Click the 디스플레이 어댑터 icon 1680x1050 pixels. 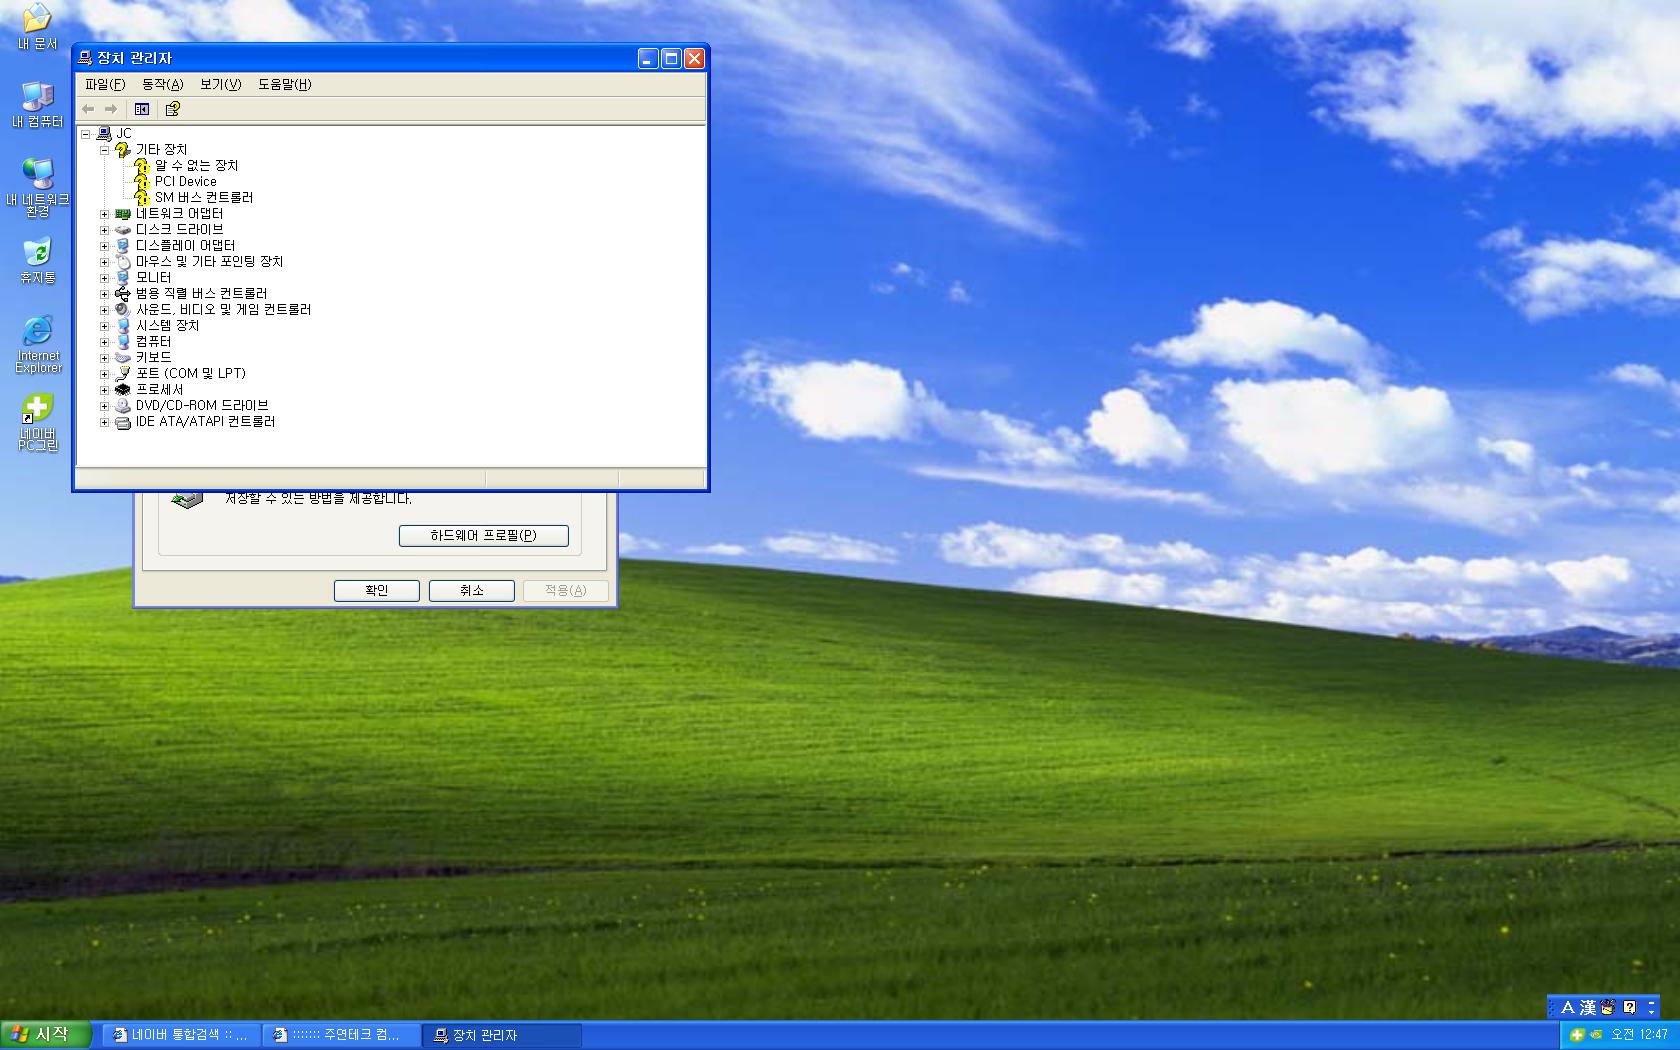[123, 246]
